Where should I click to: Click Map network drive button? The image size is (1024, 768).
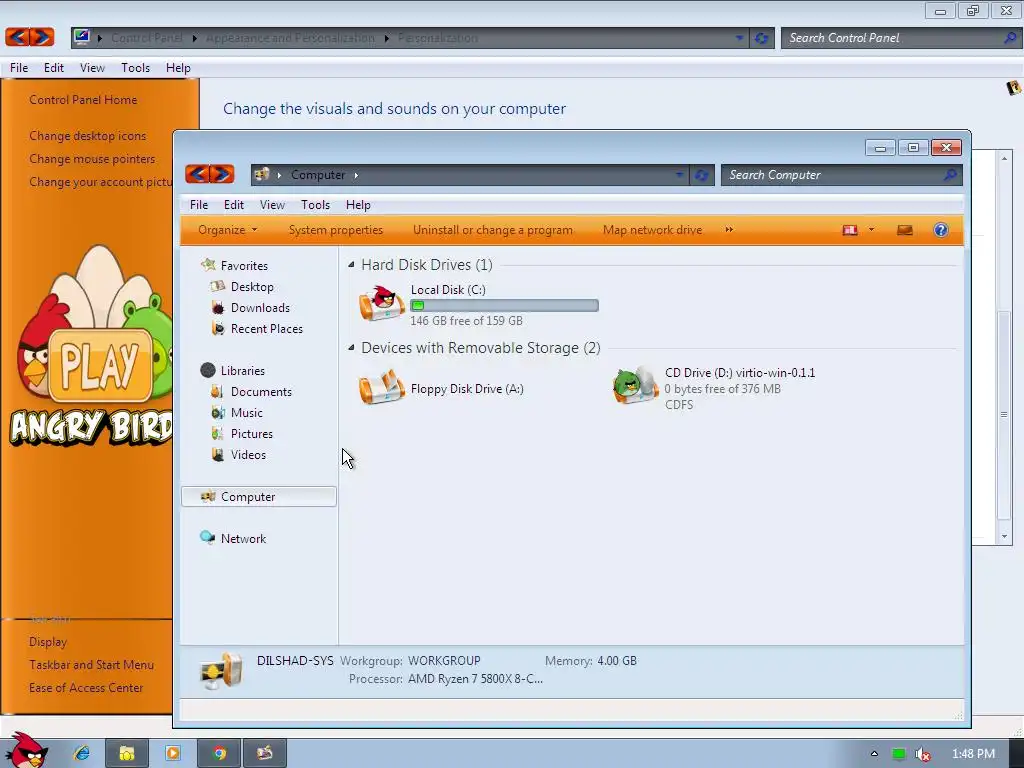pos(652,230)
